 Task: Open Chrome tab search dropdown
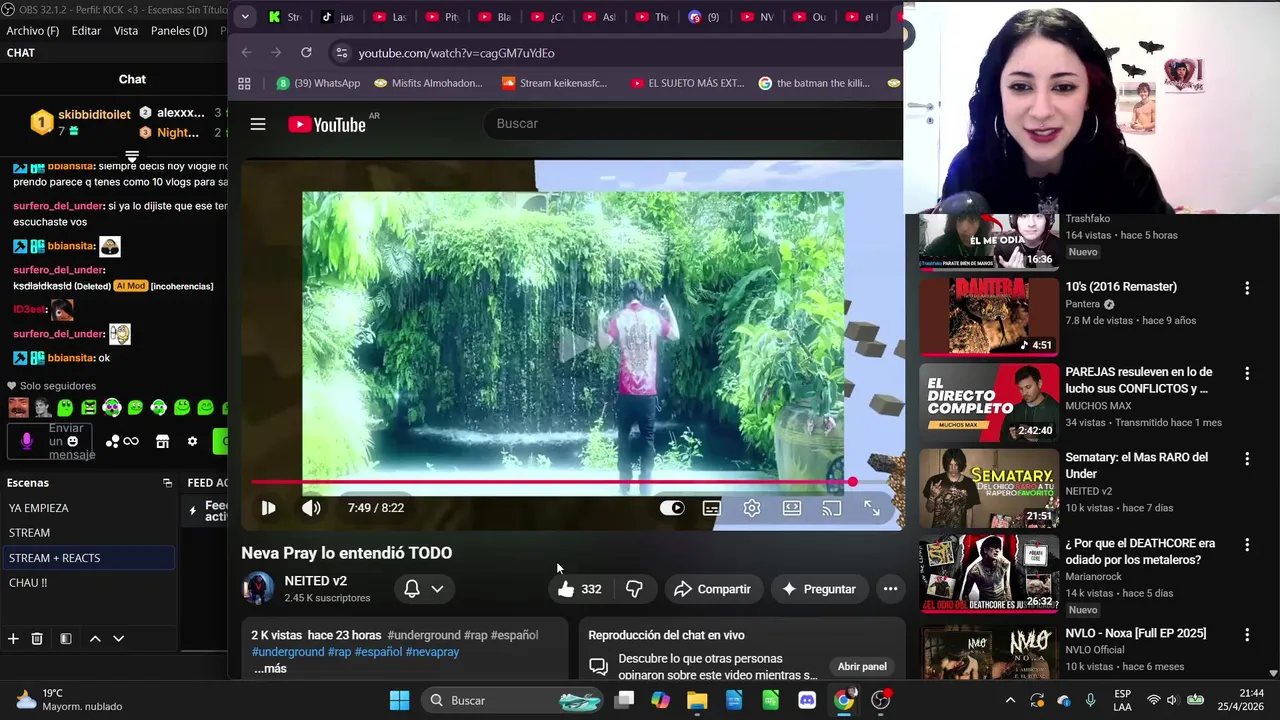[x=245, y=17]
